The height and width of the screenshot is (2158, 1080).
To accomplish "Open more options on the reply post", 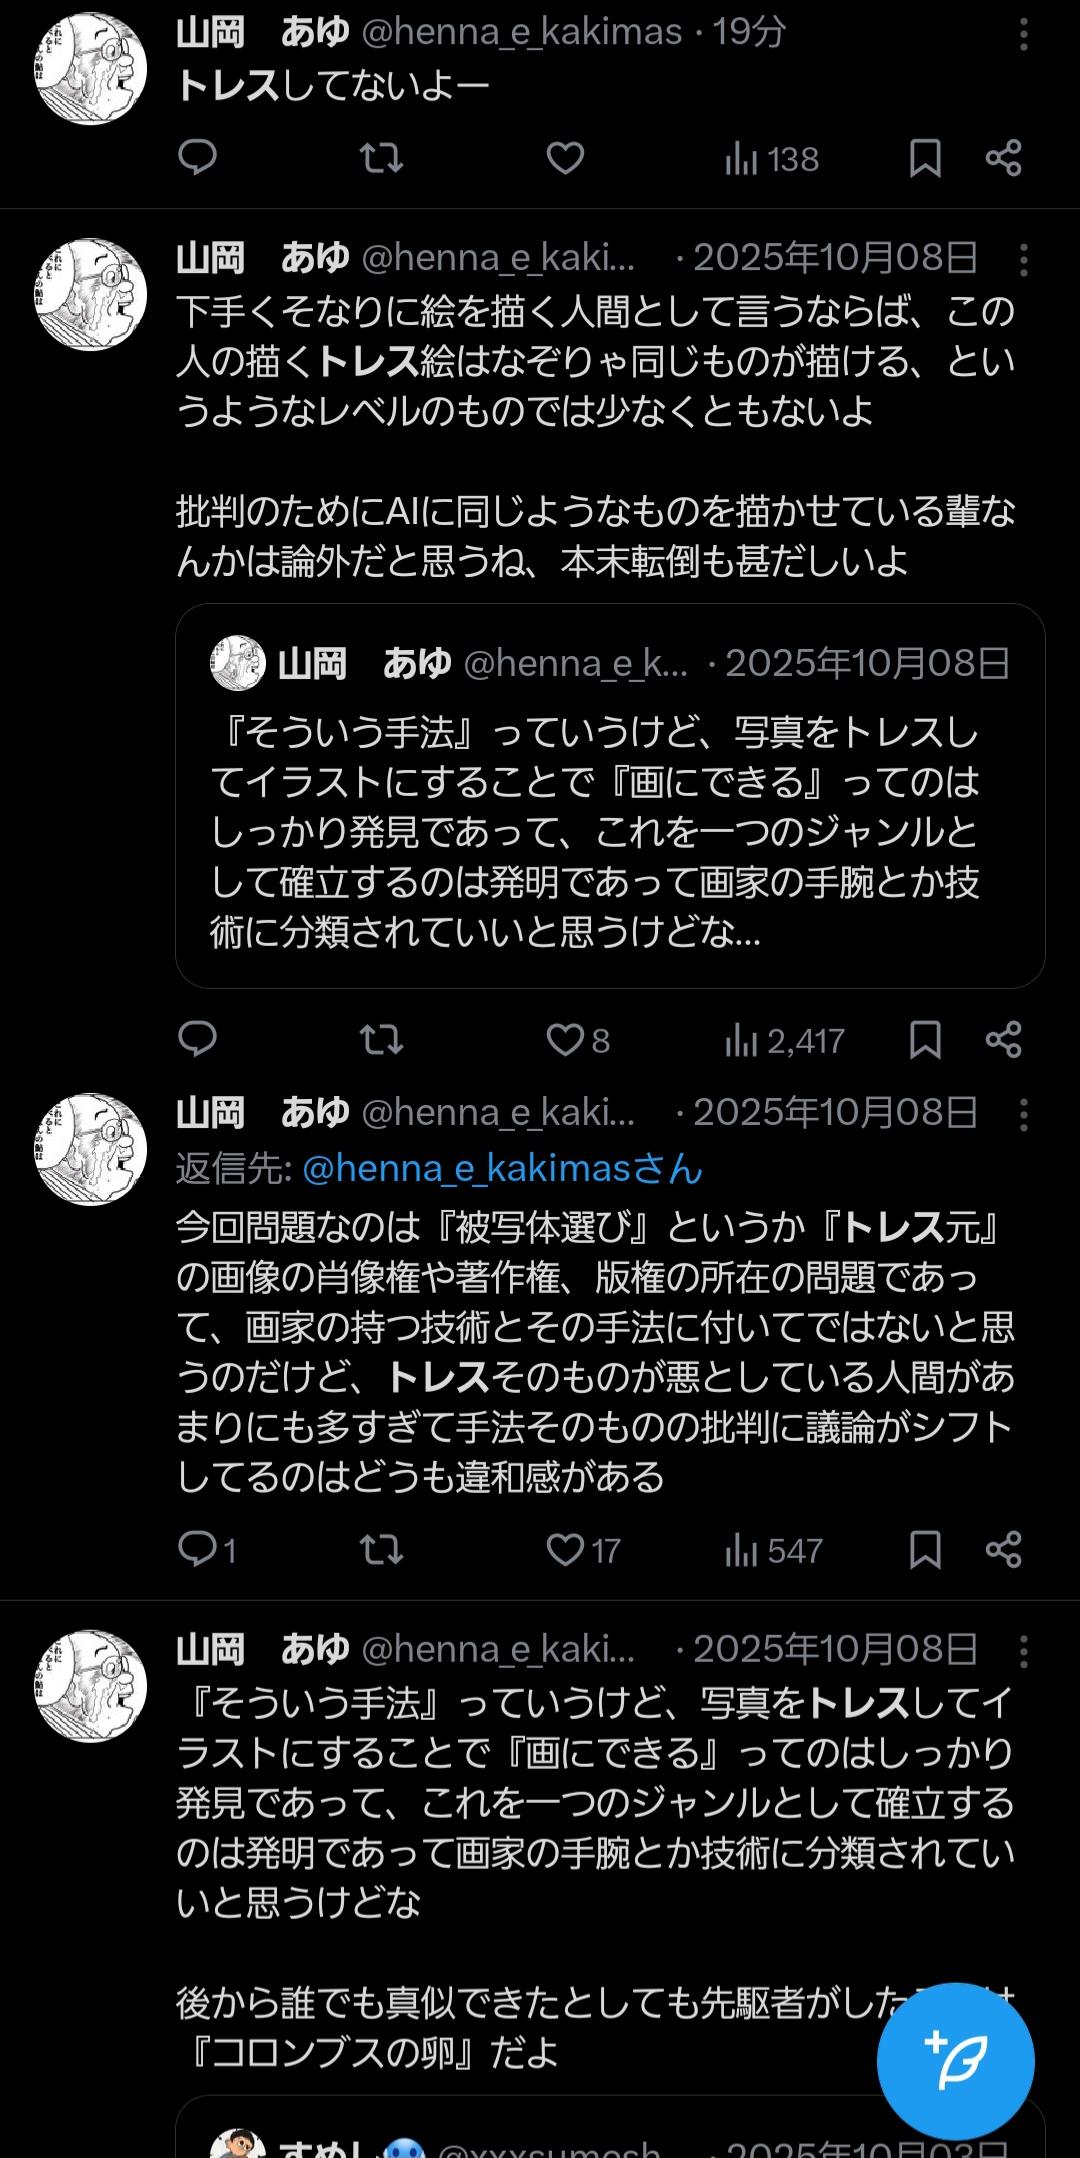I will [x=1023, y=1115].
